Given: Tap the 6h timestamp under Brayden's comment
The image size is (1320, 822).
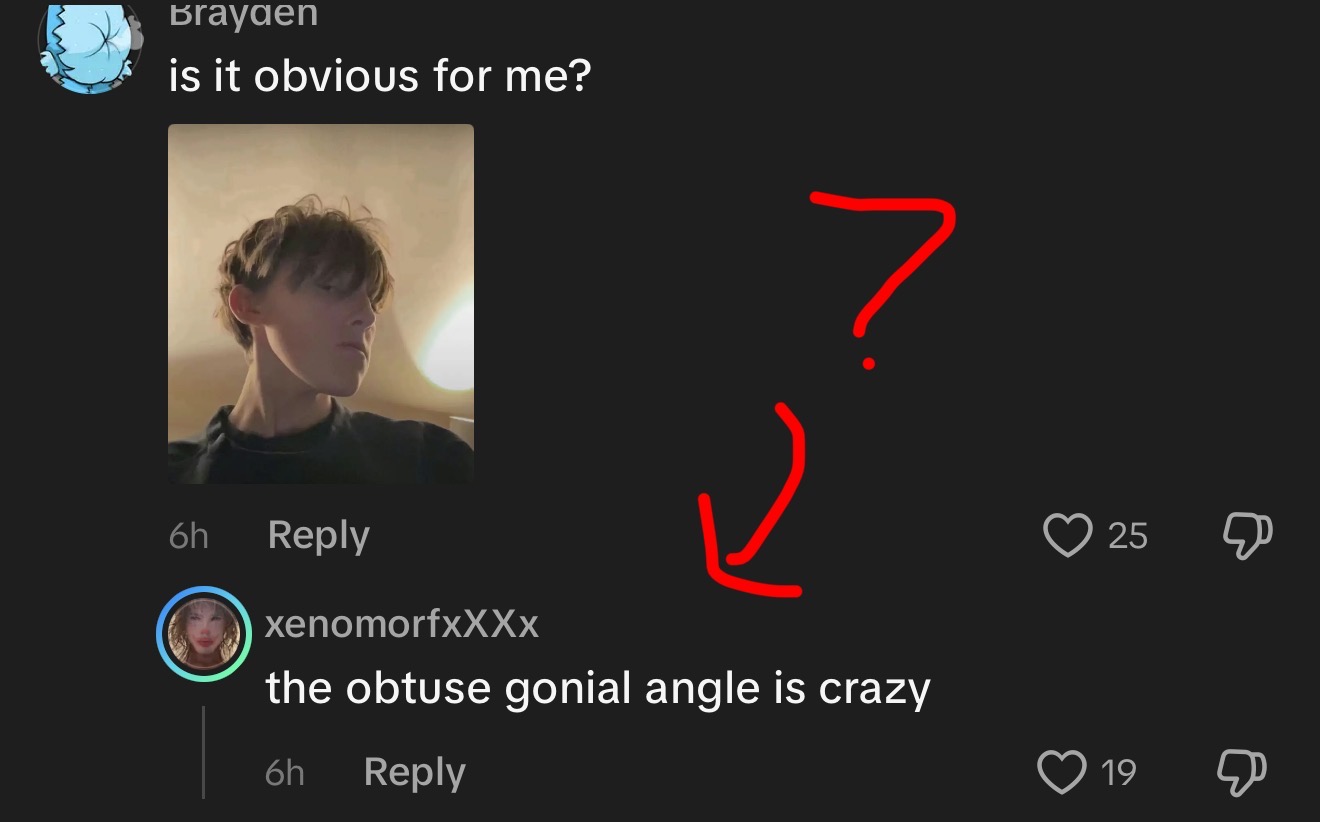Looking at the screenshot, I should tap(189, 537).
